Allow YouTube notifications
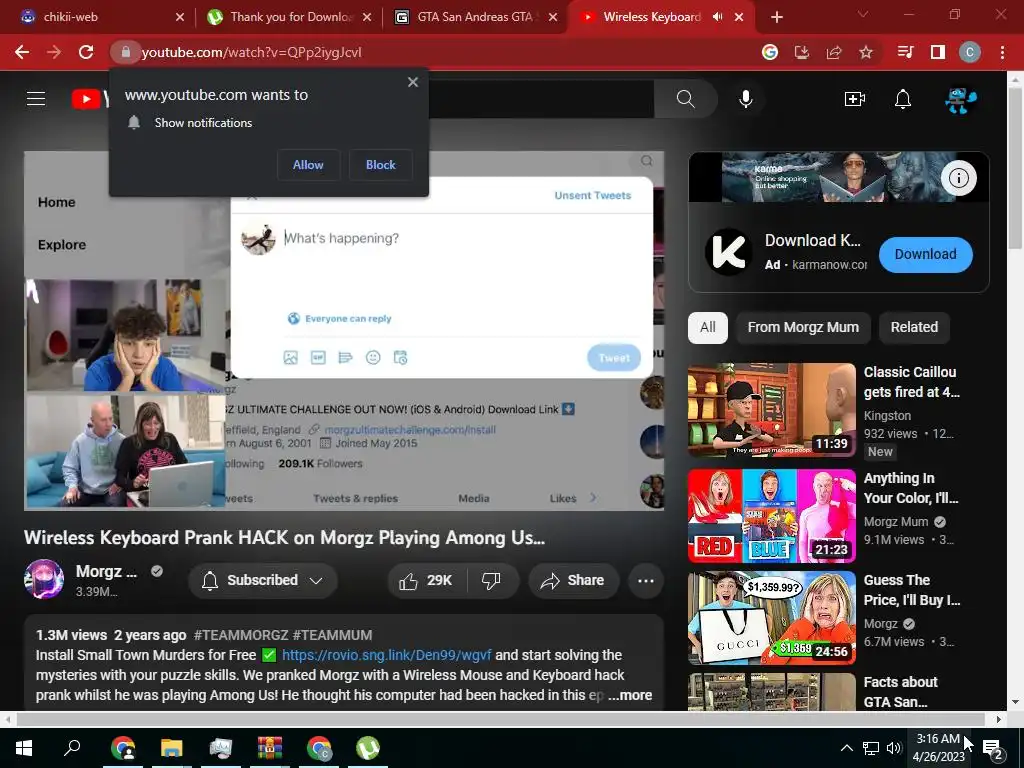Viewport: 1024px width, 768px height. coord(308,165)
